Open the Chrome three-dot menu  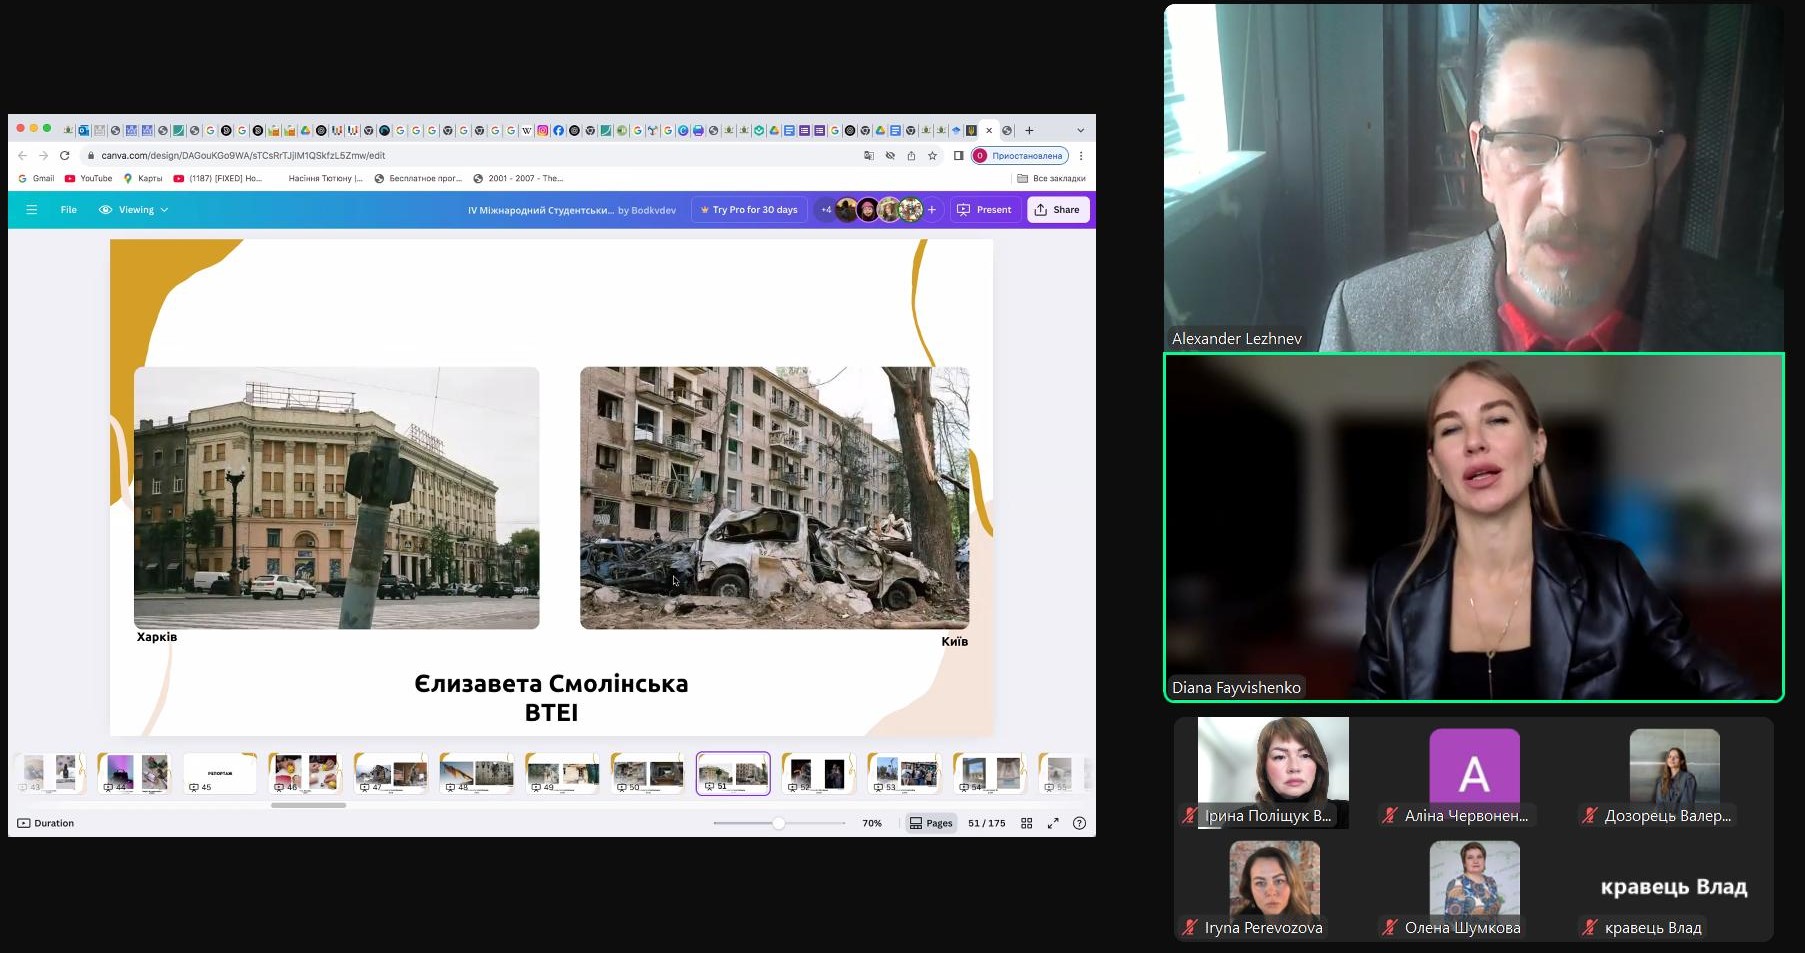click(1081, 156)
